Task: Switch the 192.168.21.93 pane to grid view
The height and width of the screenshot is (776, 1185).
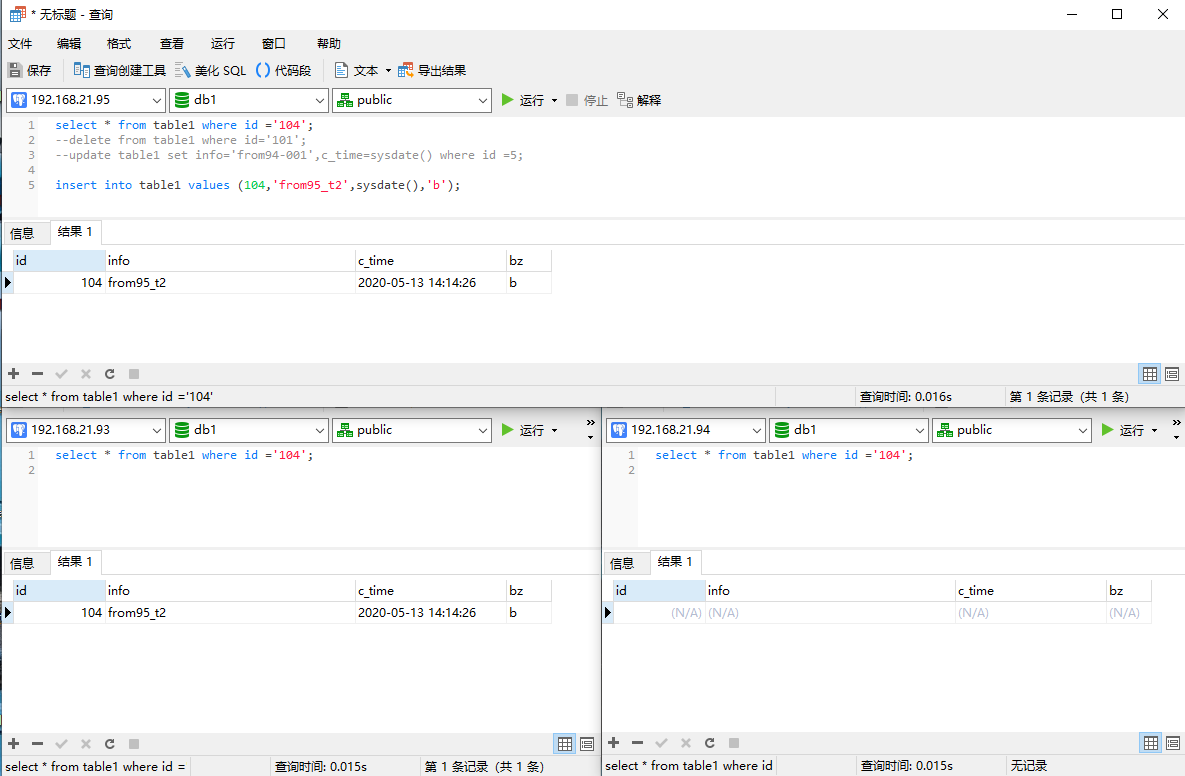Action: click(565, 744)
